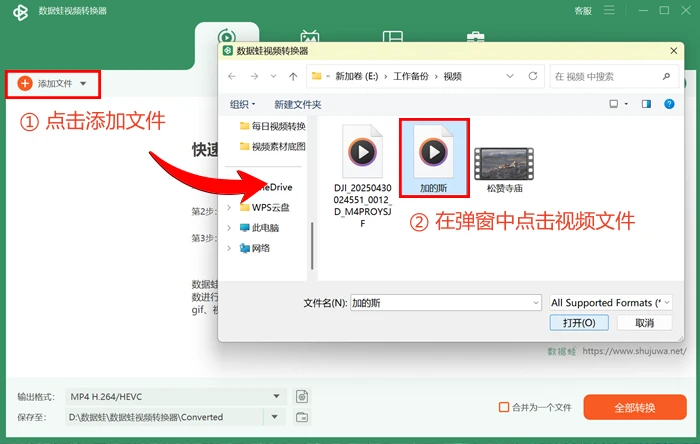Refresh the folder view
This screenshot has width=700, height=444.
[533, 76]
